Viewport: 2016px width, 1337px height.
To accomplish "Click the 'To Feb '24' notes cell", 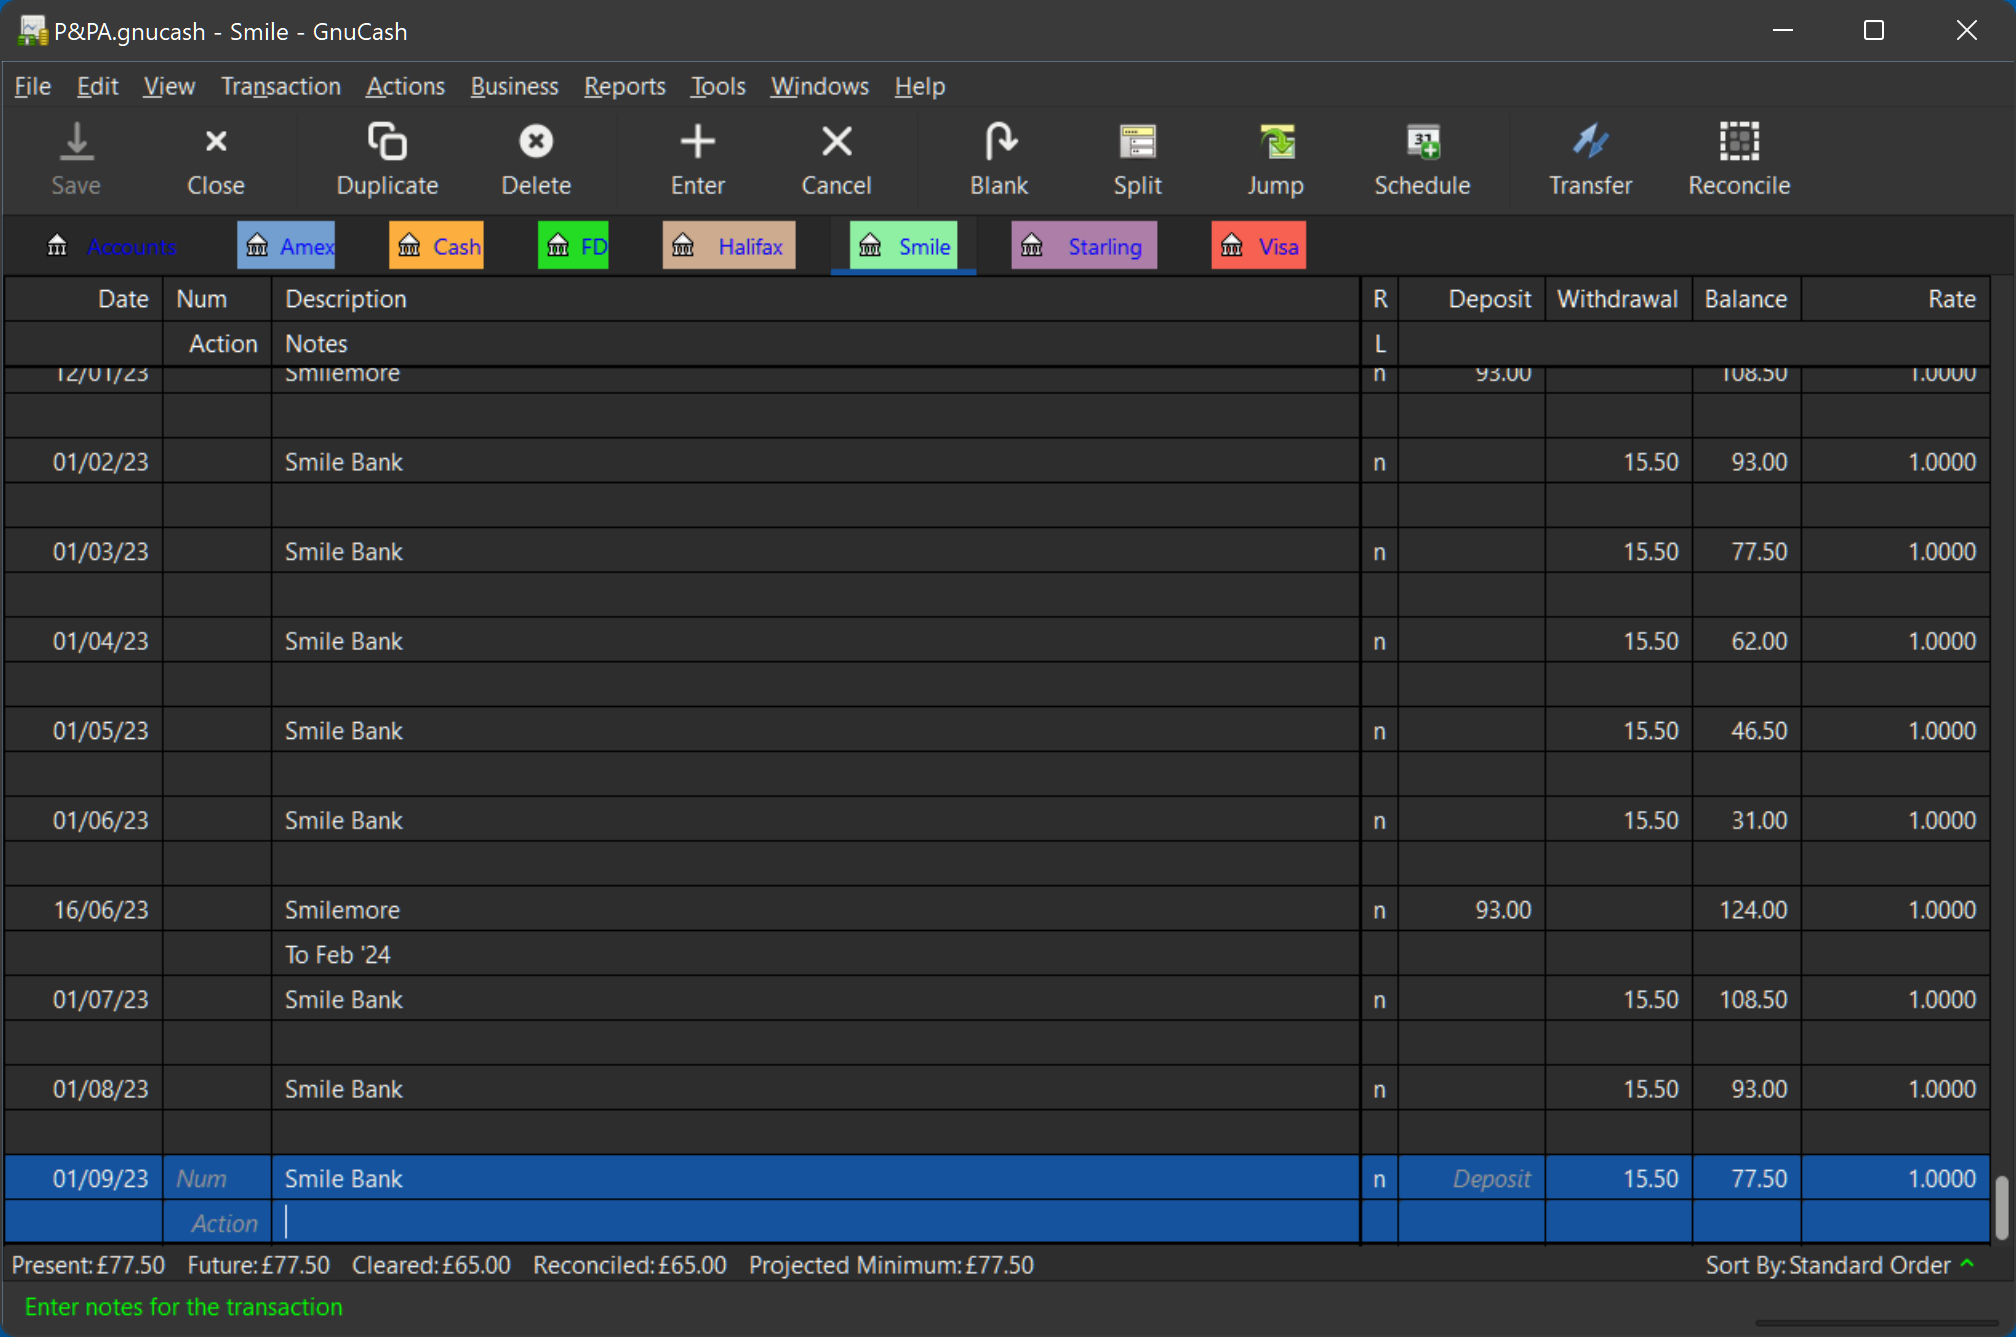I will (815, 955).
